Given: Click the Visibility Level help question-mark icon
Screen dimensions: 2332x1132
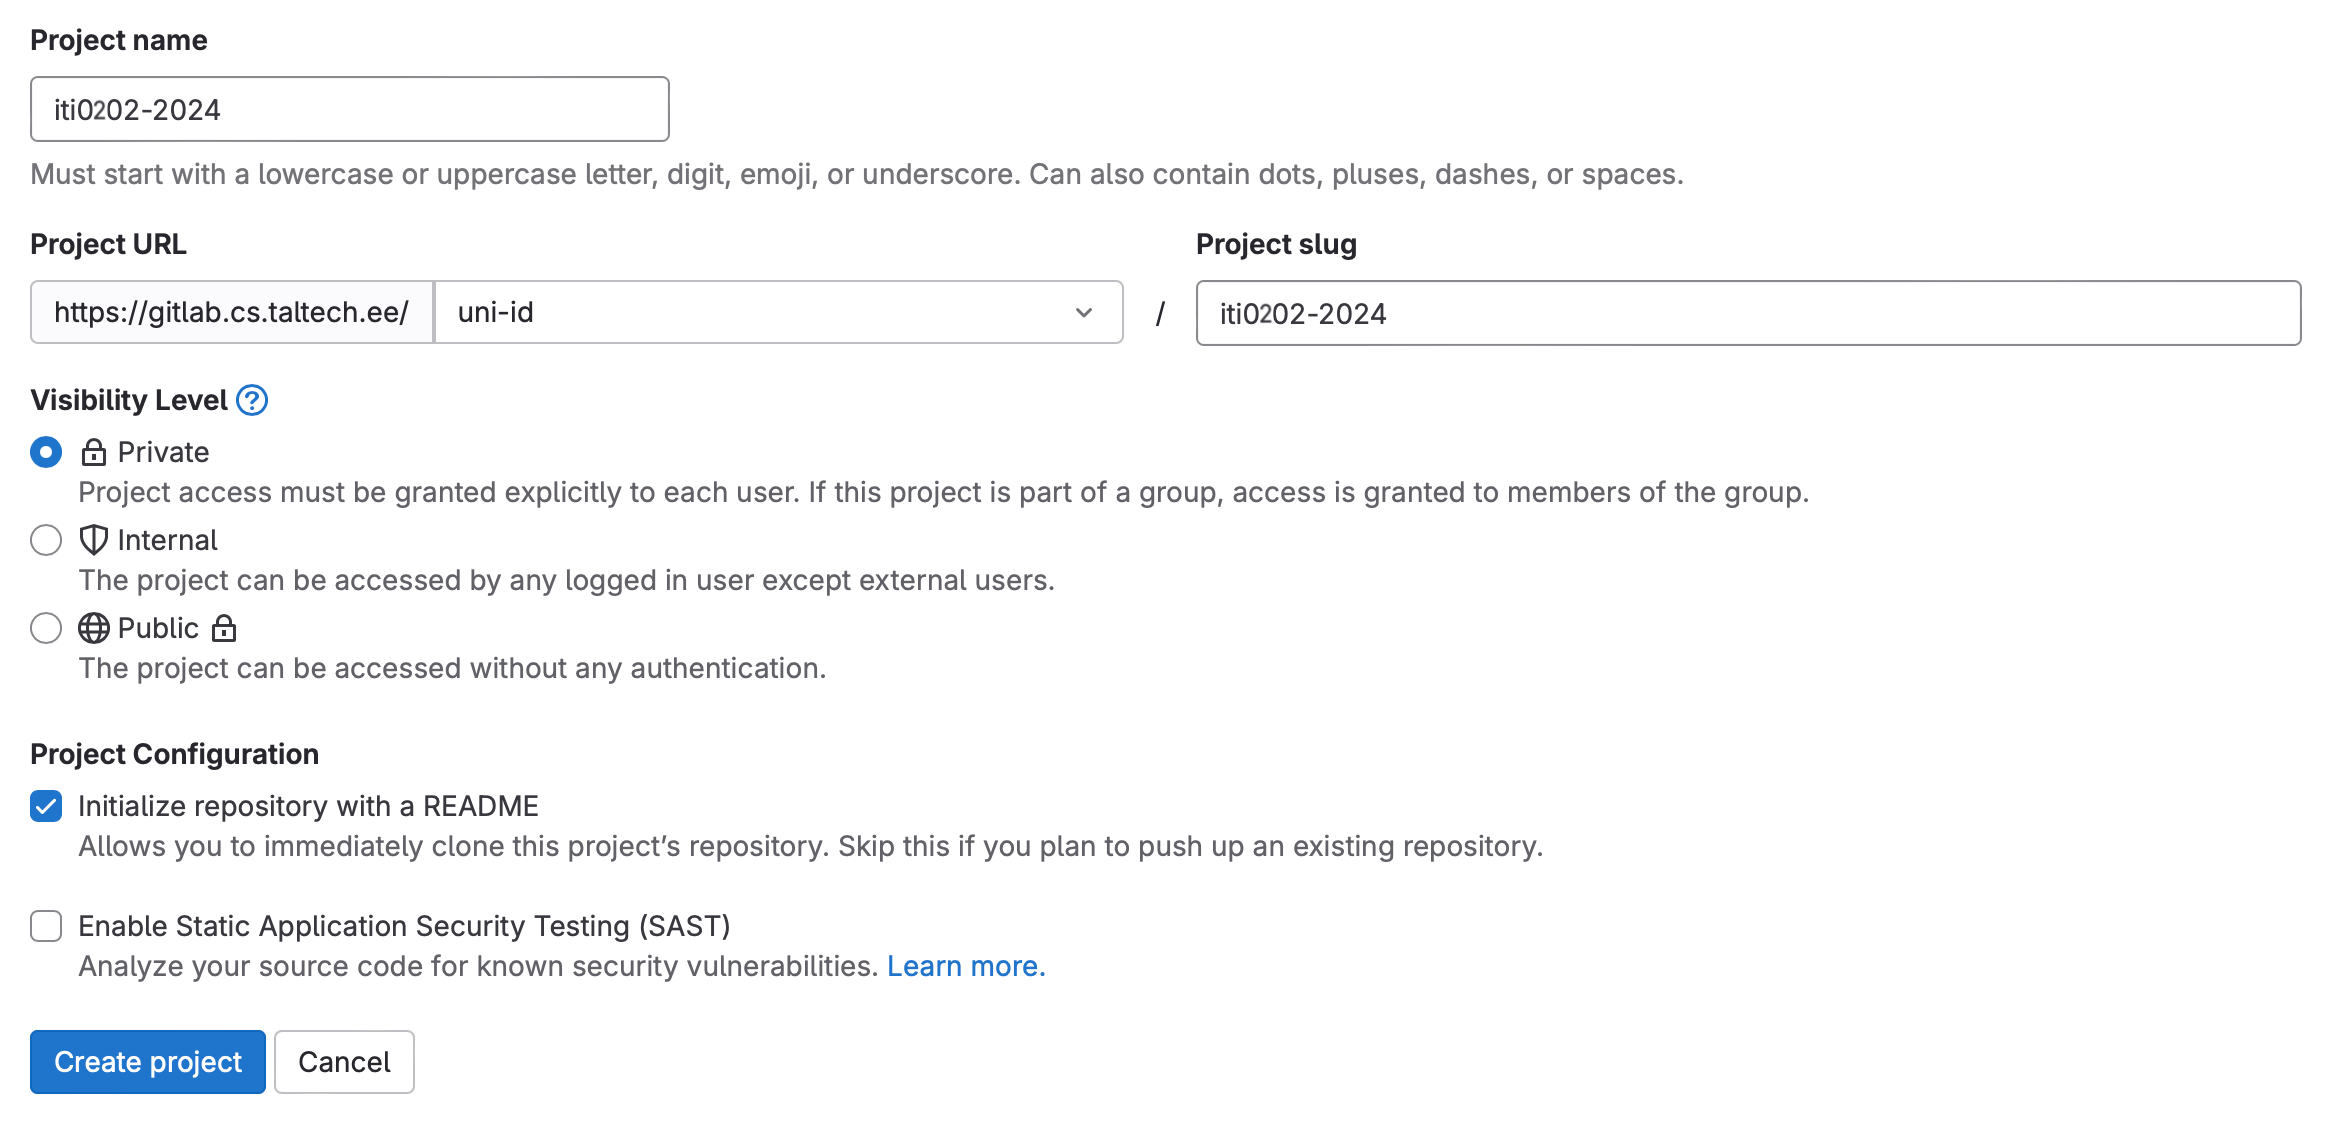Looking at the screenshot, I should (x=252, y=400).
